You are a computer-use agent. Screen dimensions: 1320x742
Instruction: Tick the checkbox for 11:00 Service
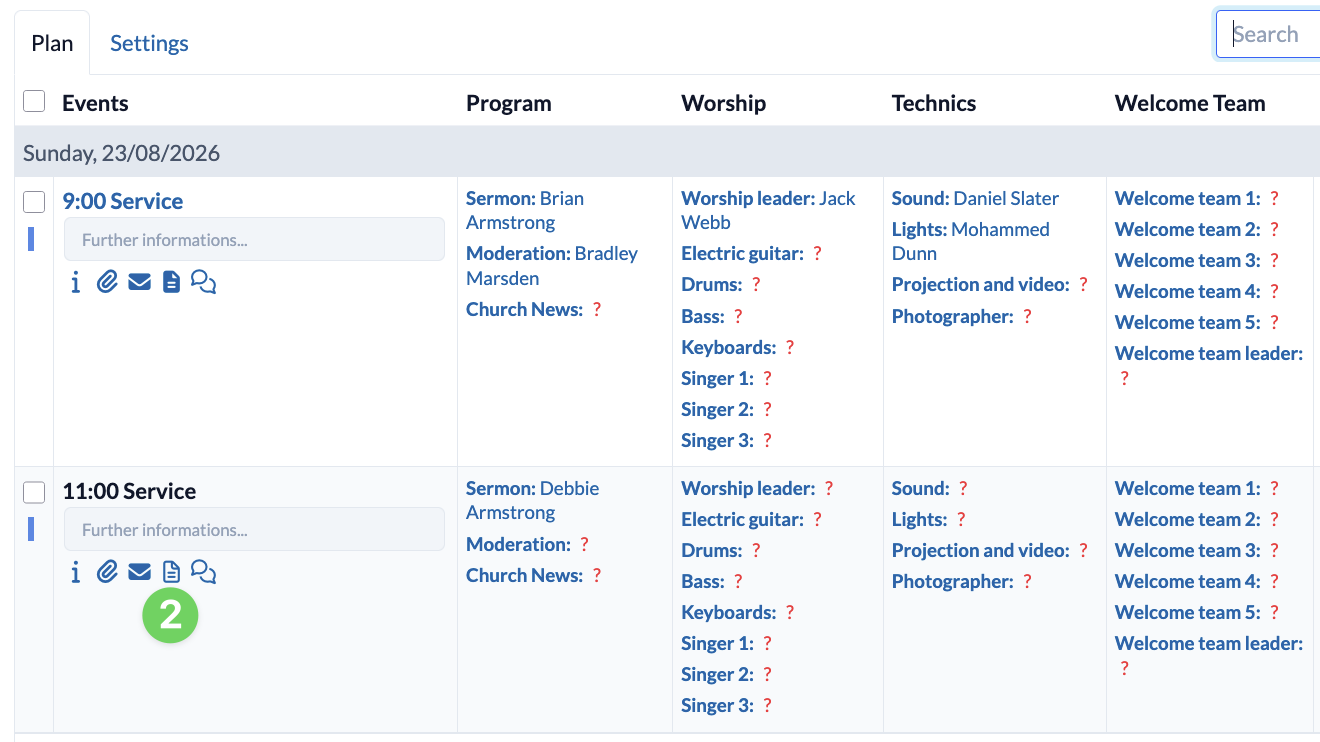(34, 492)
